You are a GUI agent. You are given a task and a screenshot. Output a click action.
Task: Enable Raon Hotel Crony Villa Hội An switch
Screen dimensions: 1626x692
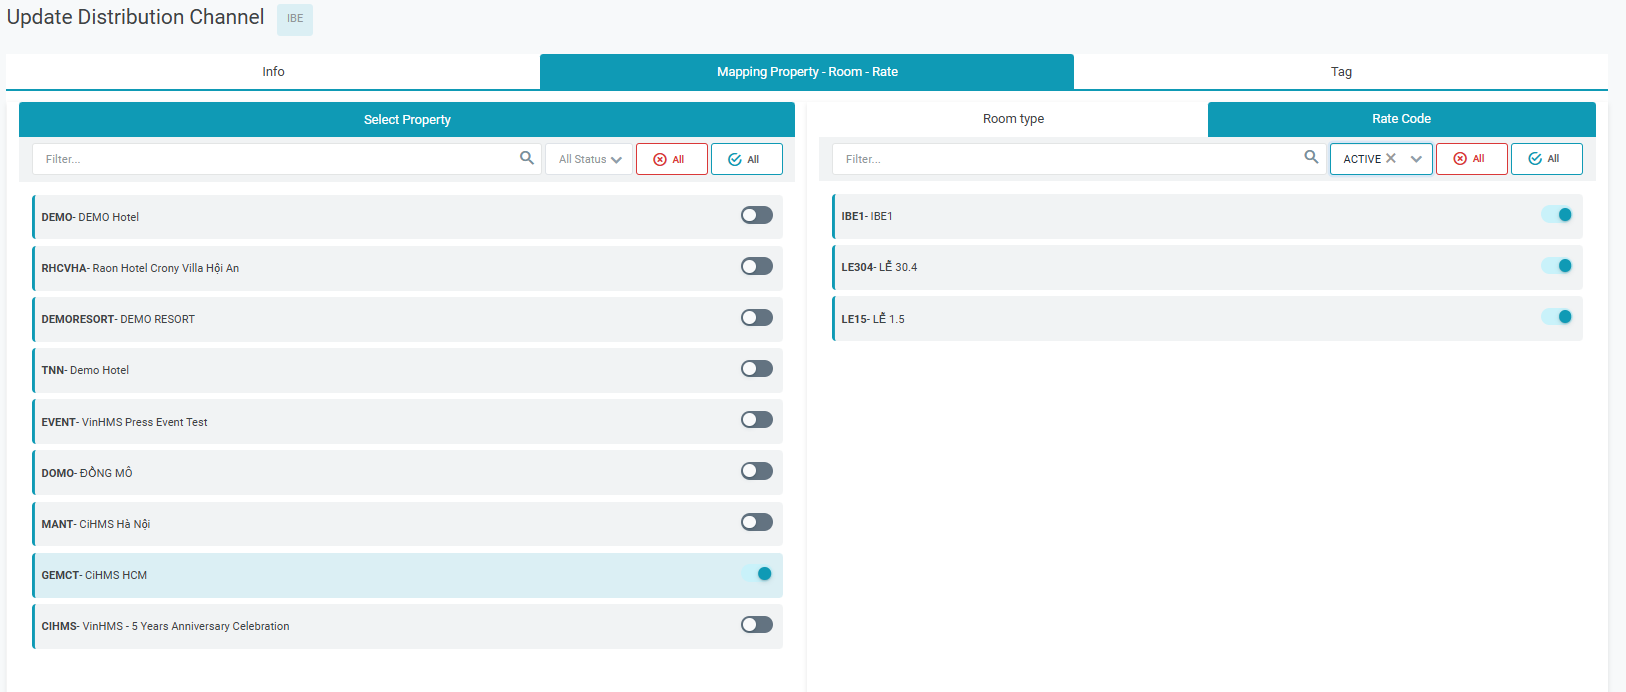pos(757,266)
